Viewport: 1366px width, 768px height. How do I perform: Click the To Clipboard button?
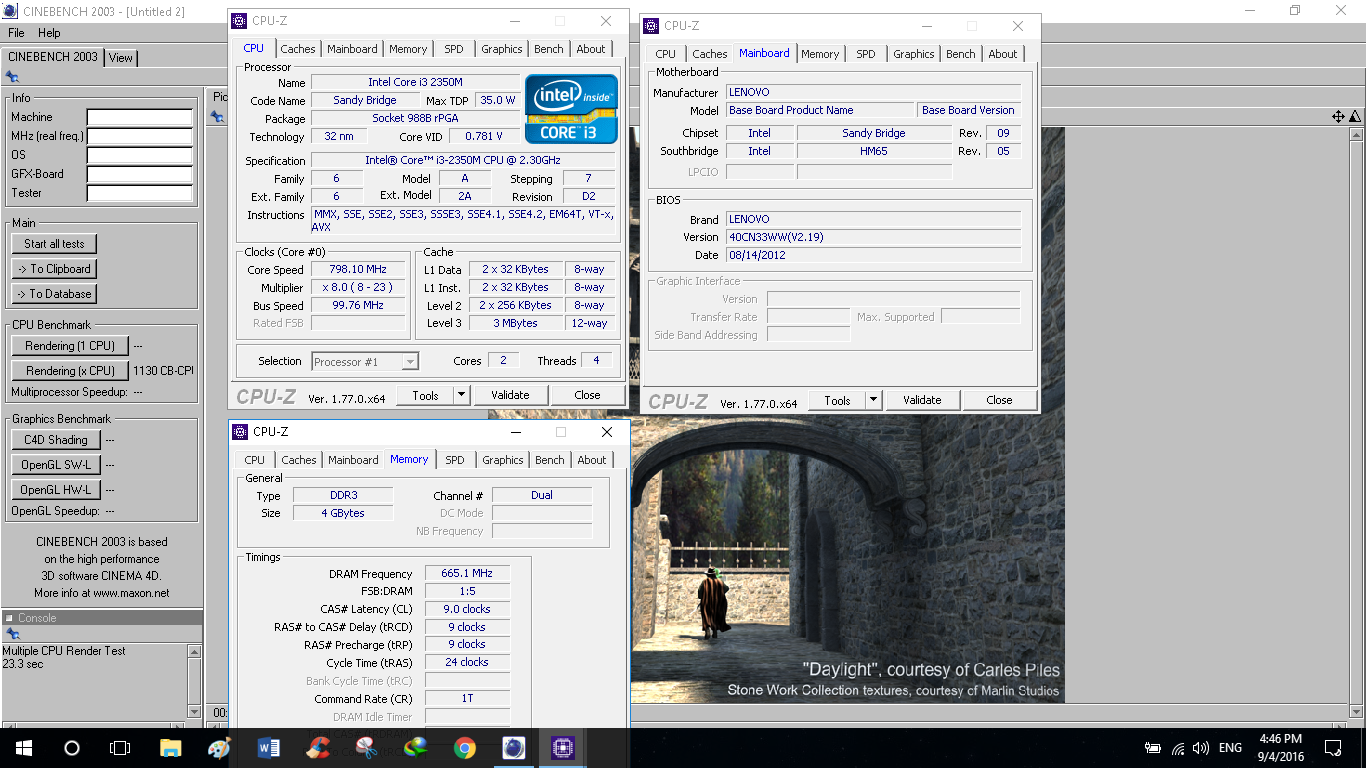click(55, 269)
